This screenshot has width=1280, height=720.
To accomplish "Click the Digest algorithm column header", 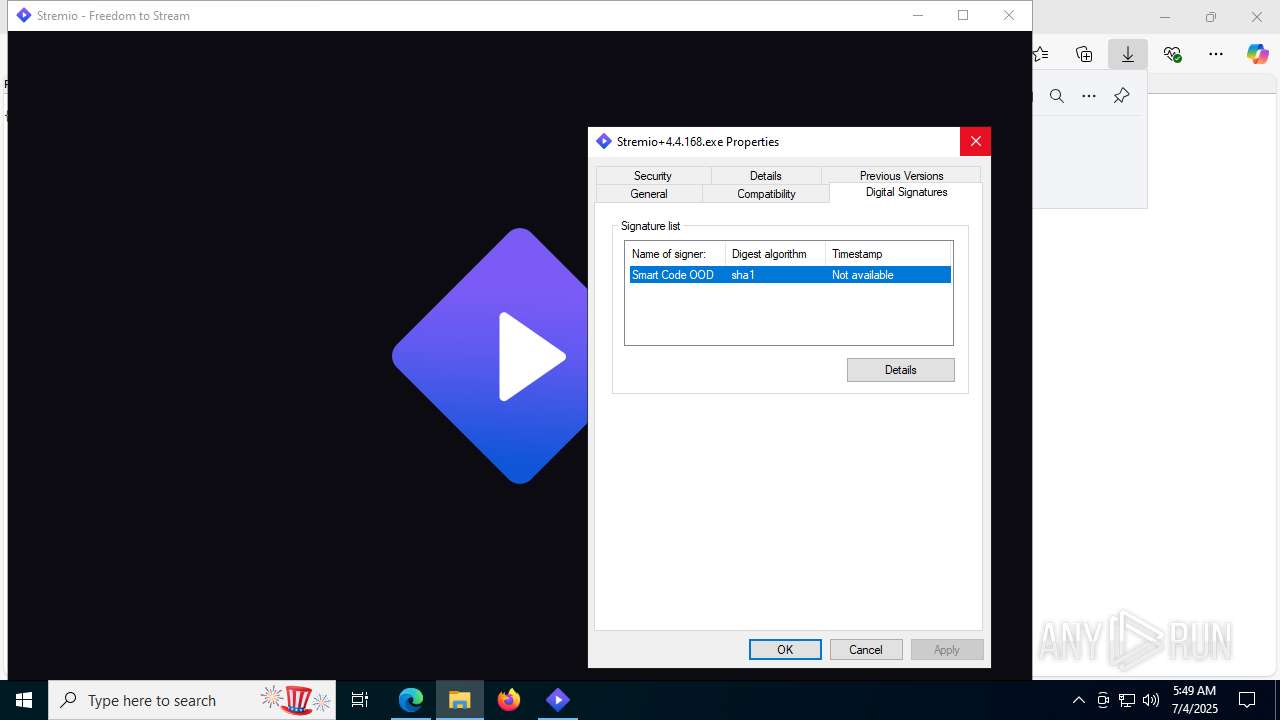I will click(x=775, y=254).
